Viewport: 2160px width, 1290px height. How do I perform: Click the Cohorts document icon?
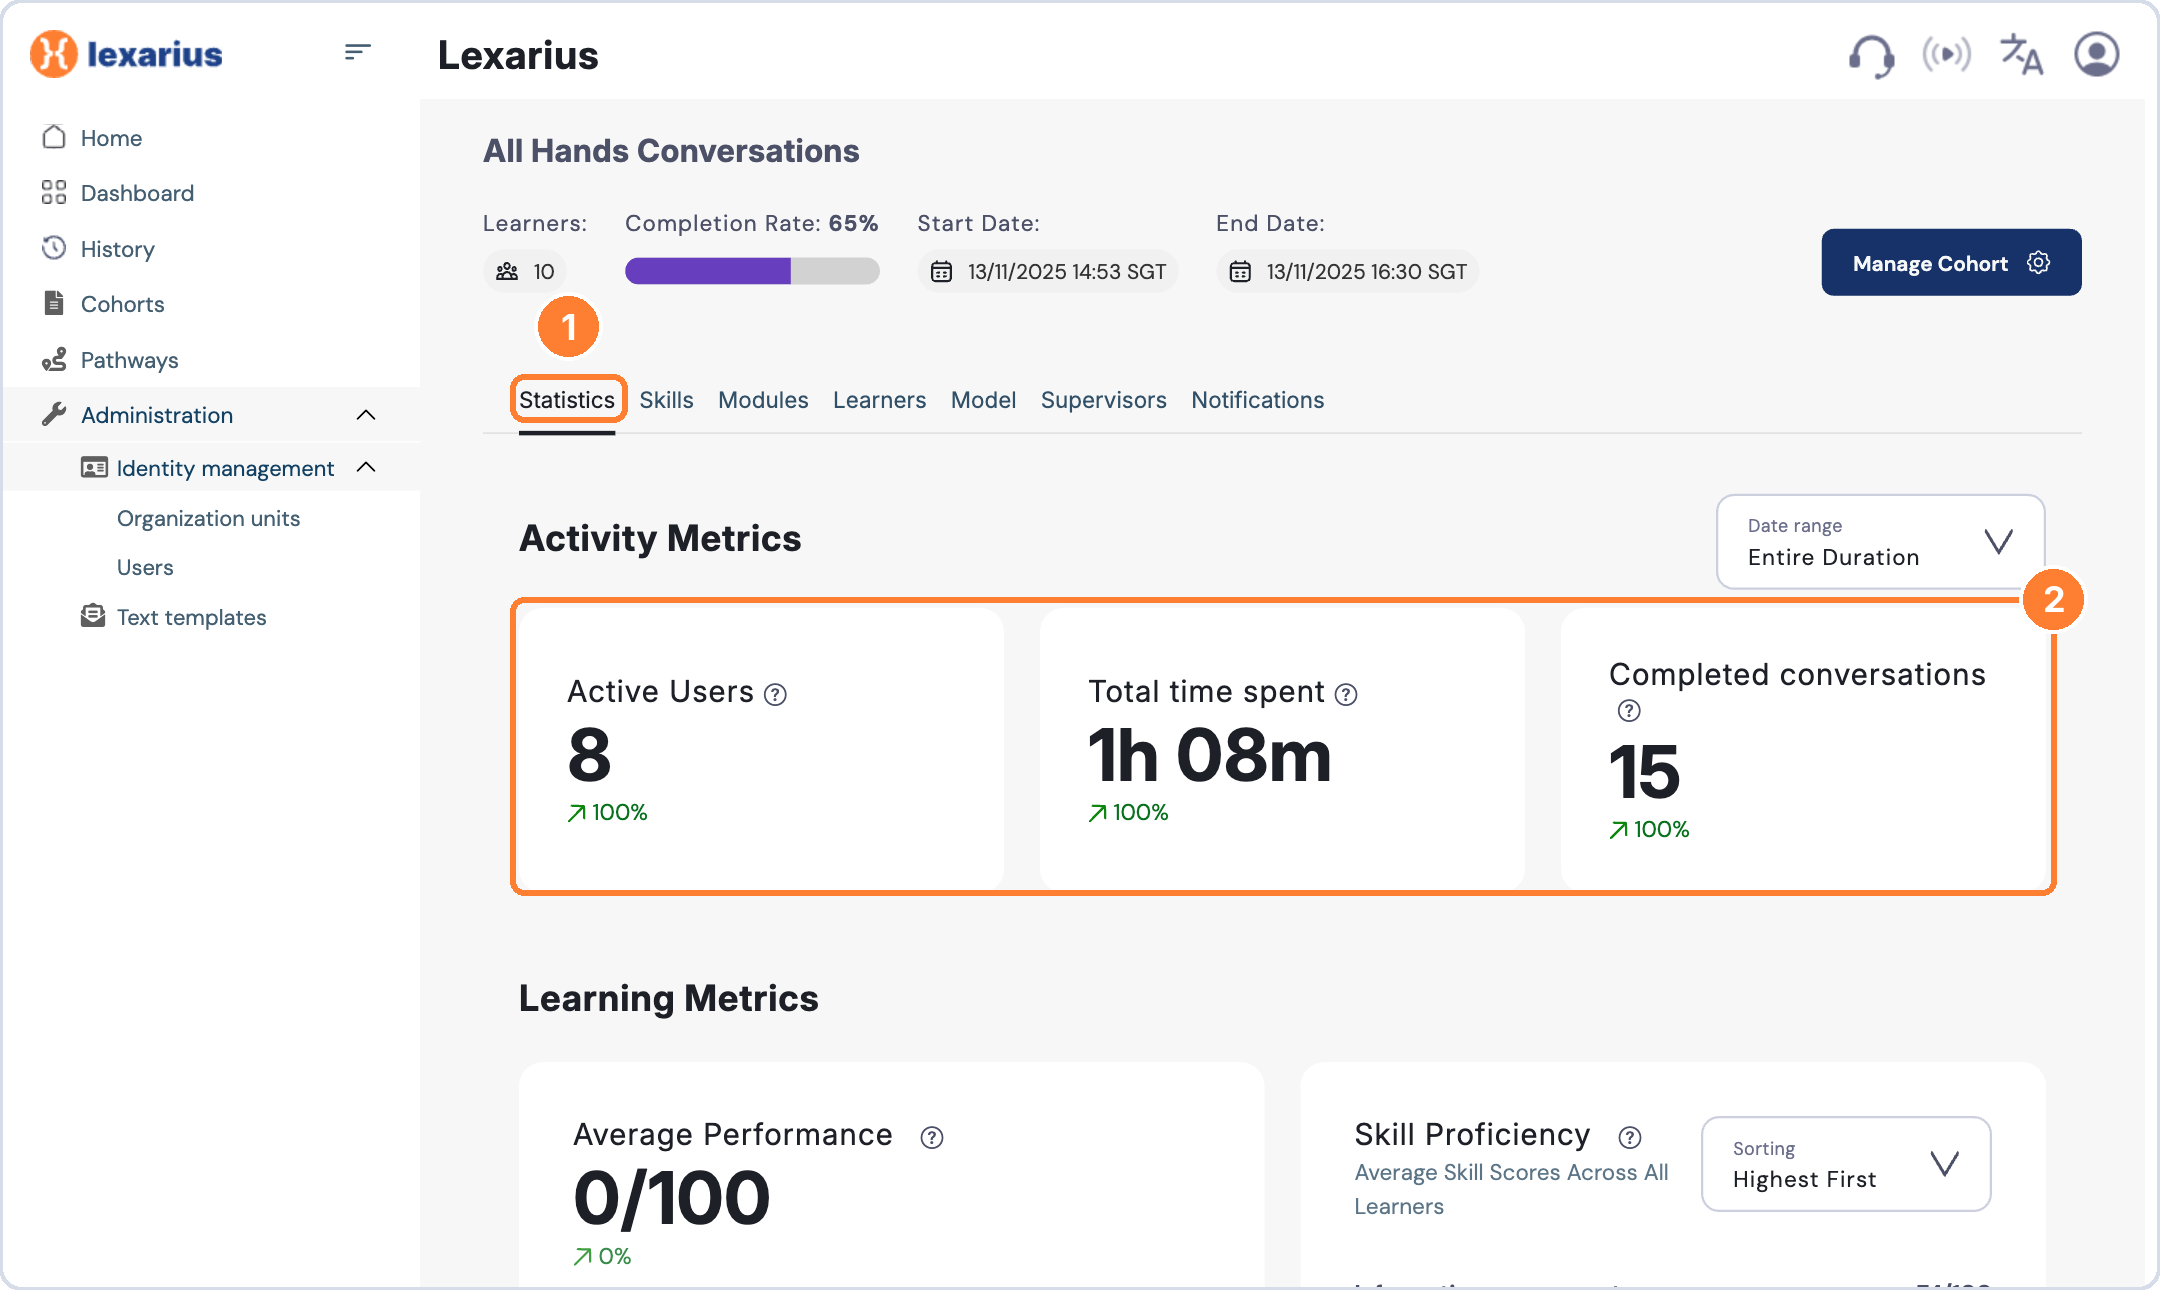click(x=54, y=303)
